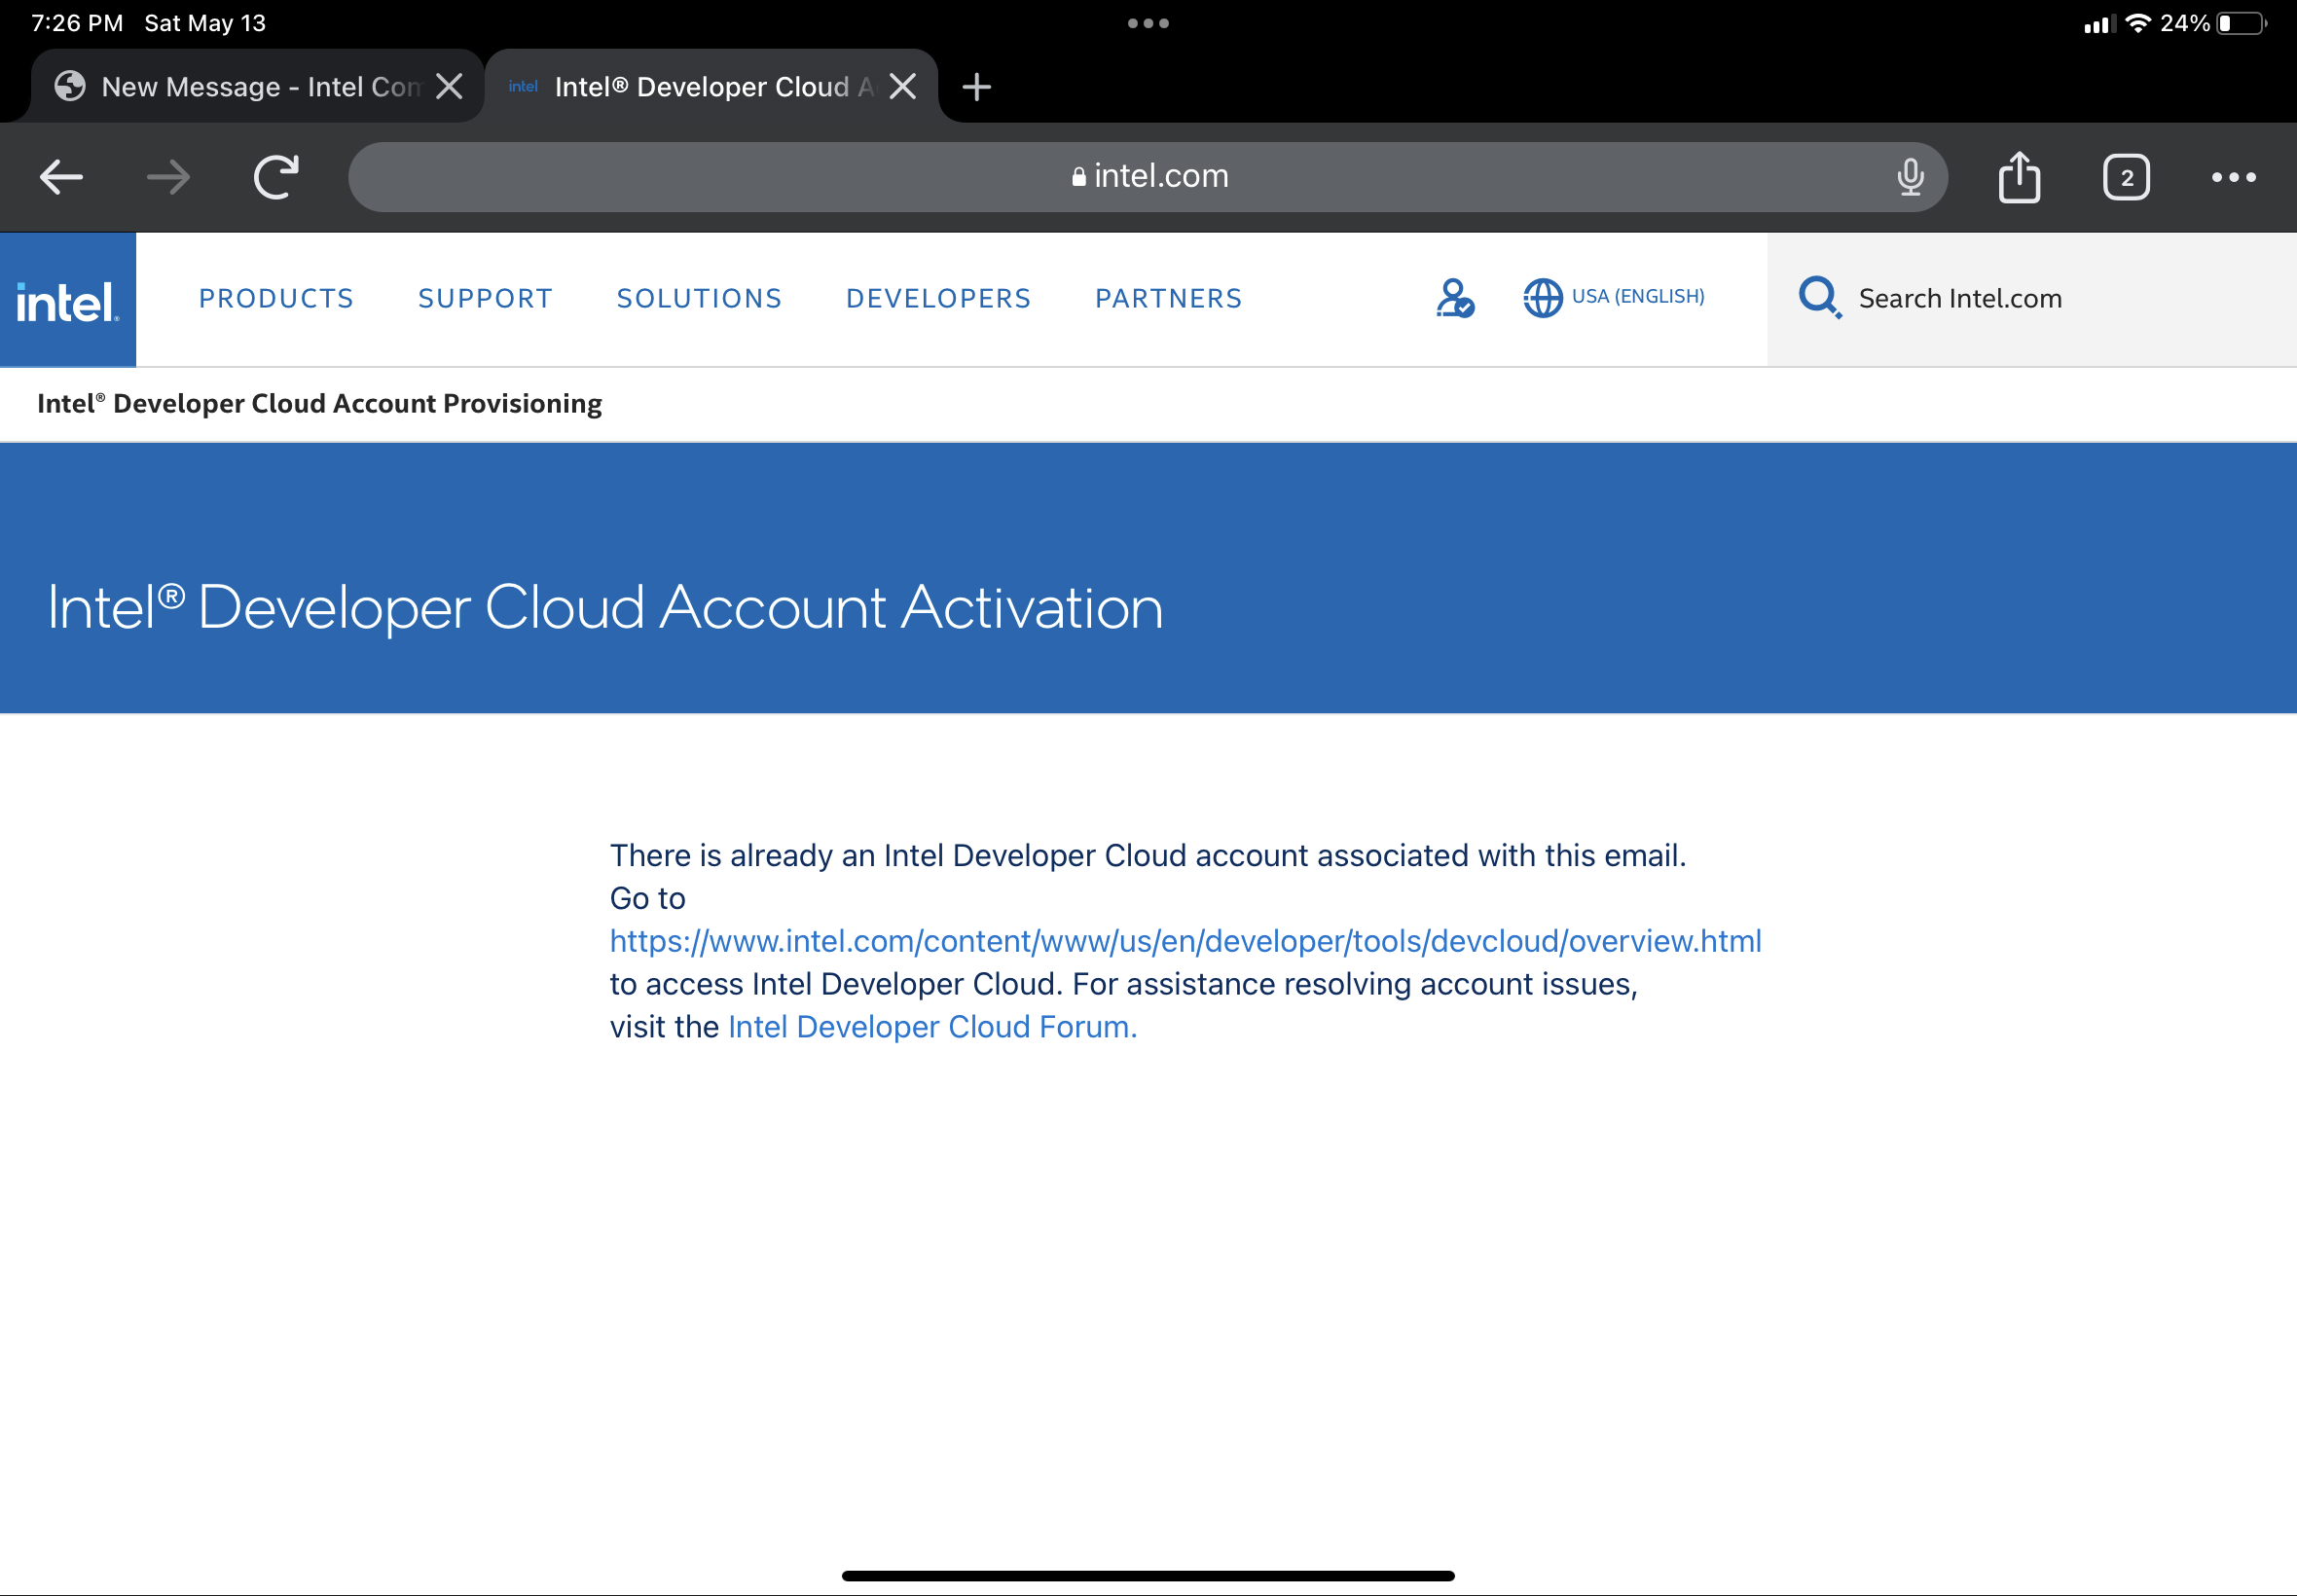Open the tab overview showing 2 tabs
The height and width of the screenshot is (1596, 2297).
2126,177
